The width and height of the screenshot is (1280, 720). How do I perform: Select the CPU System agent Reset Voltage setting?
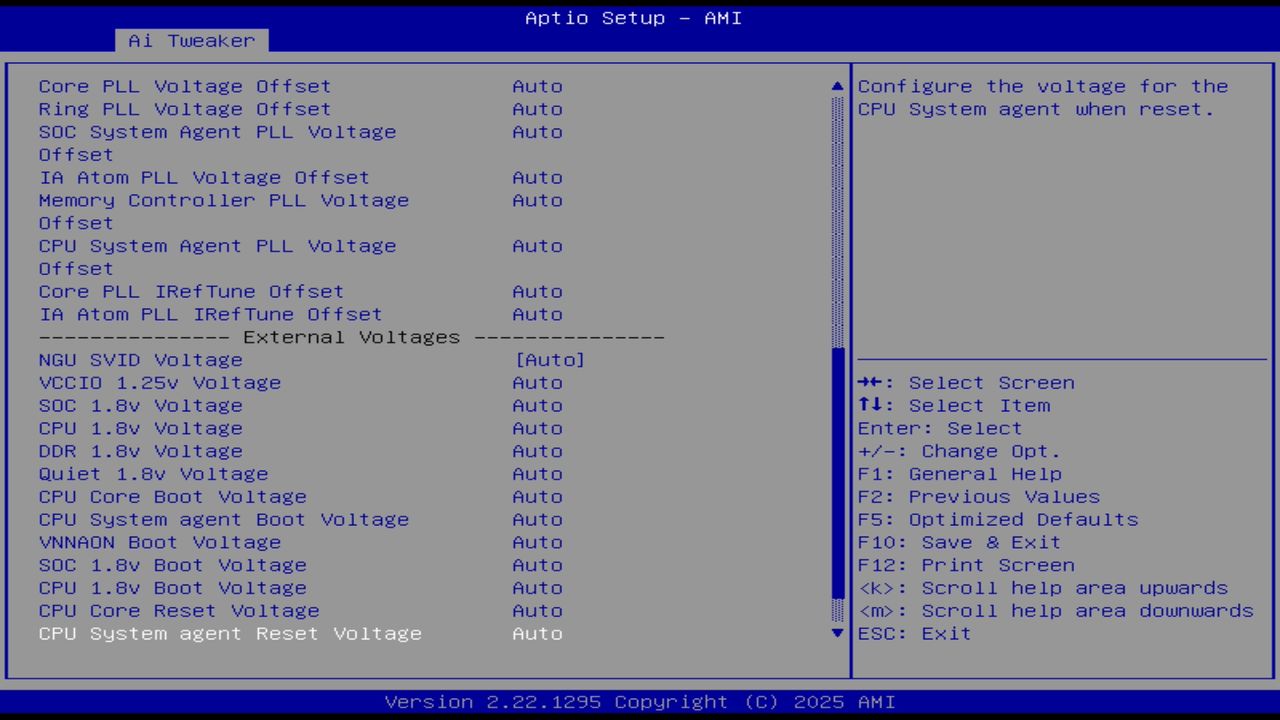[x=230, y=633]
